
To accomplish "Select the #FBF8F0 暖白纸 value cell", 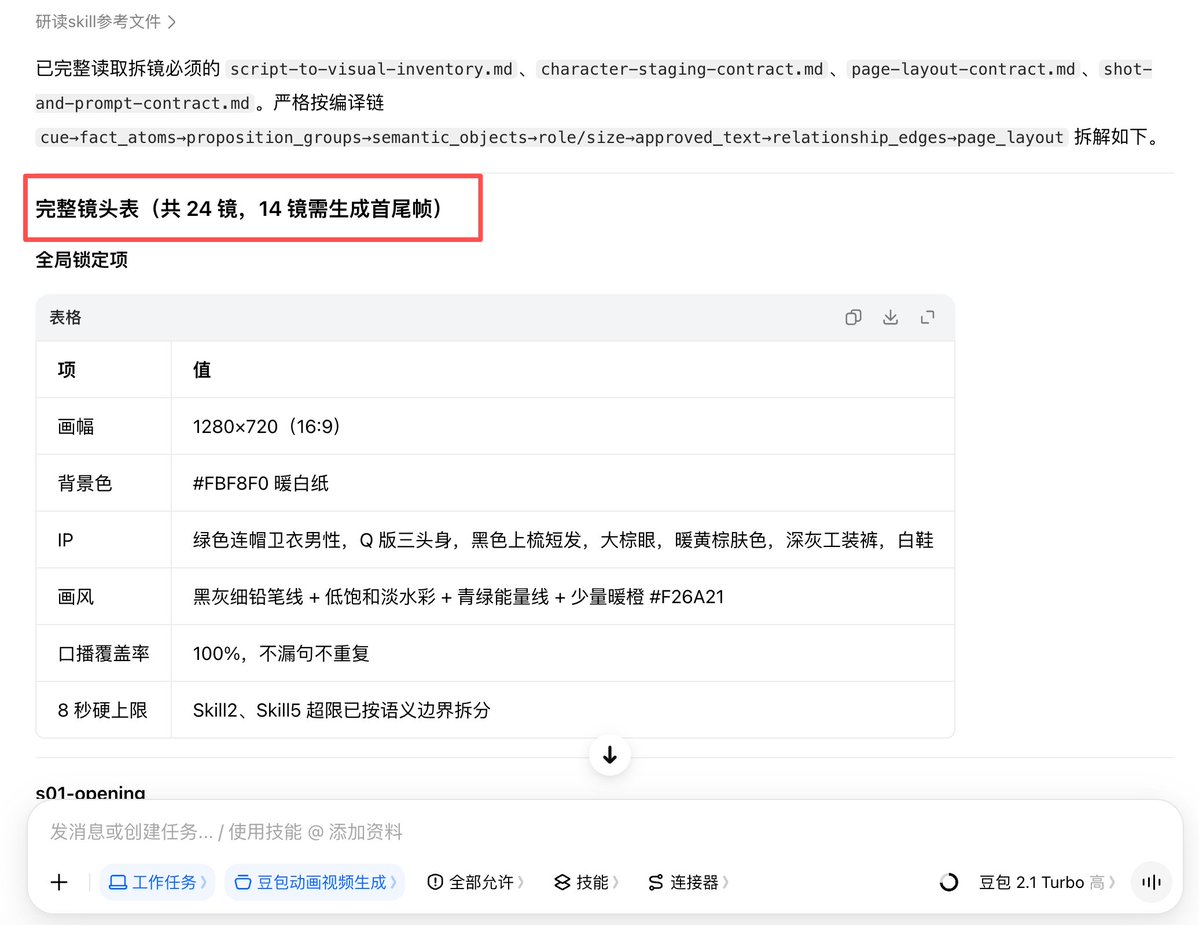I will coord(563,483).
